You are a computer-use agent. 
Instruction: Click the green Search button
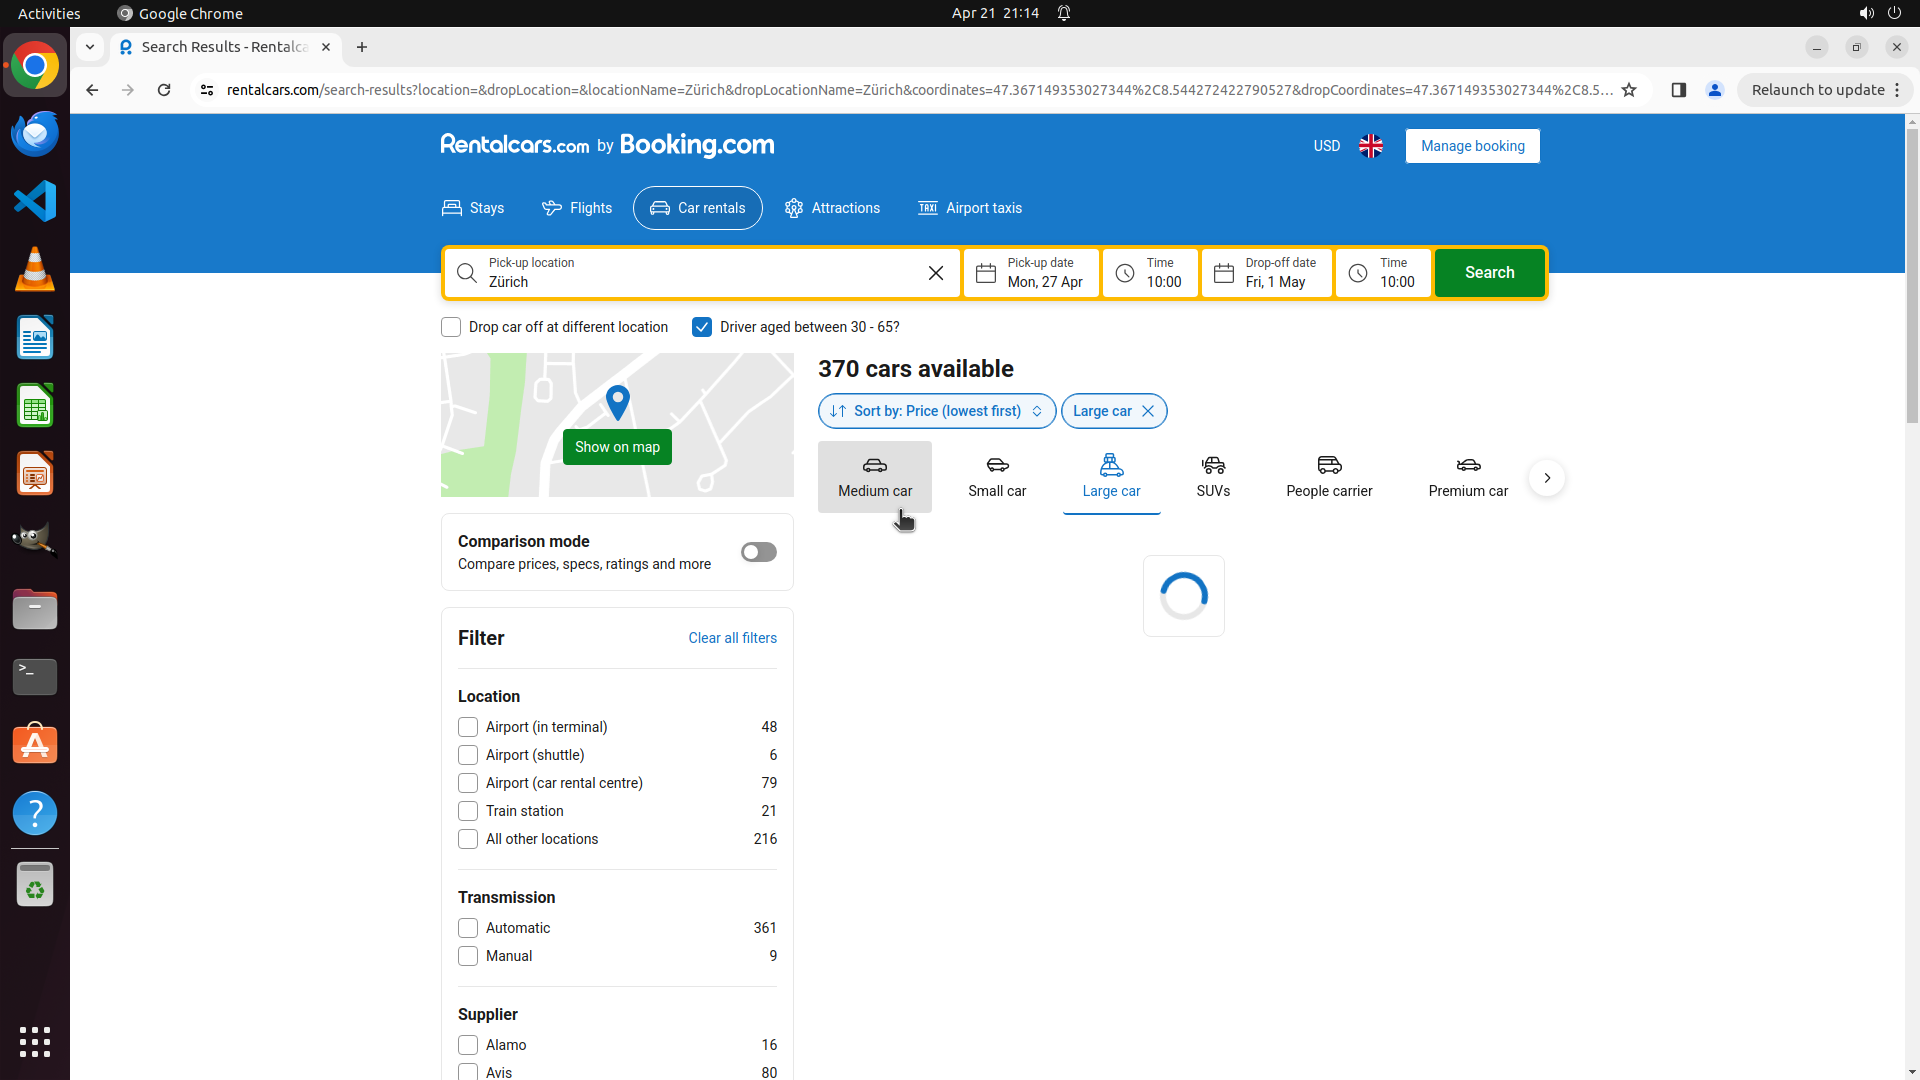point(1488,273)
